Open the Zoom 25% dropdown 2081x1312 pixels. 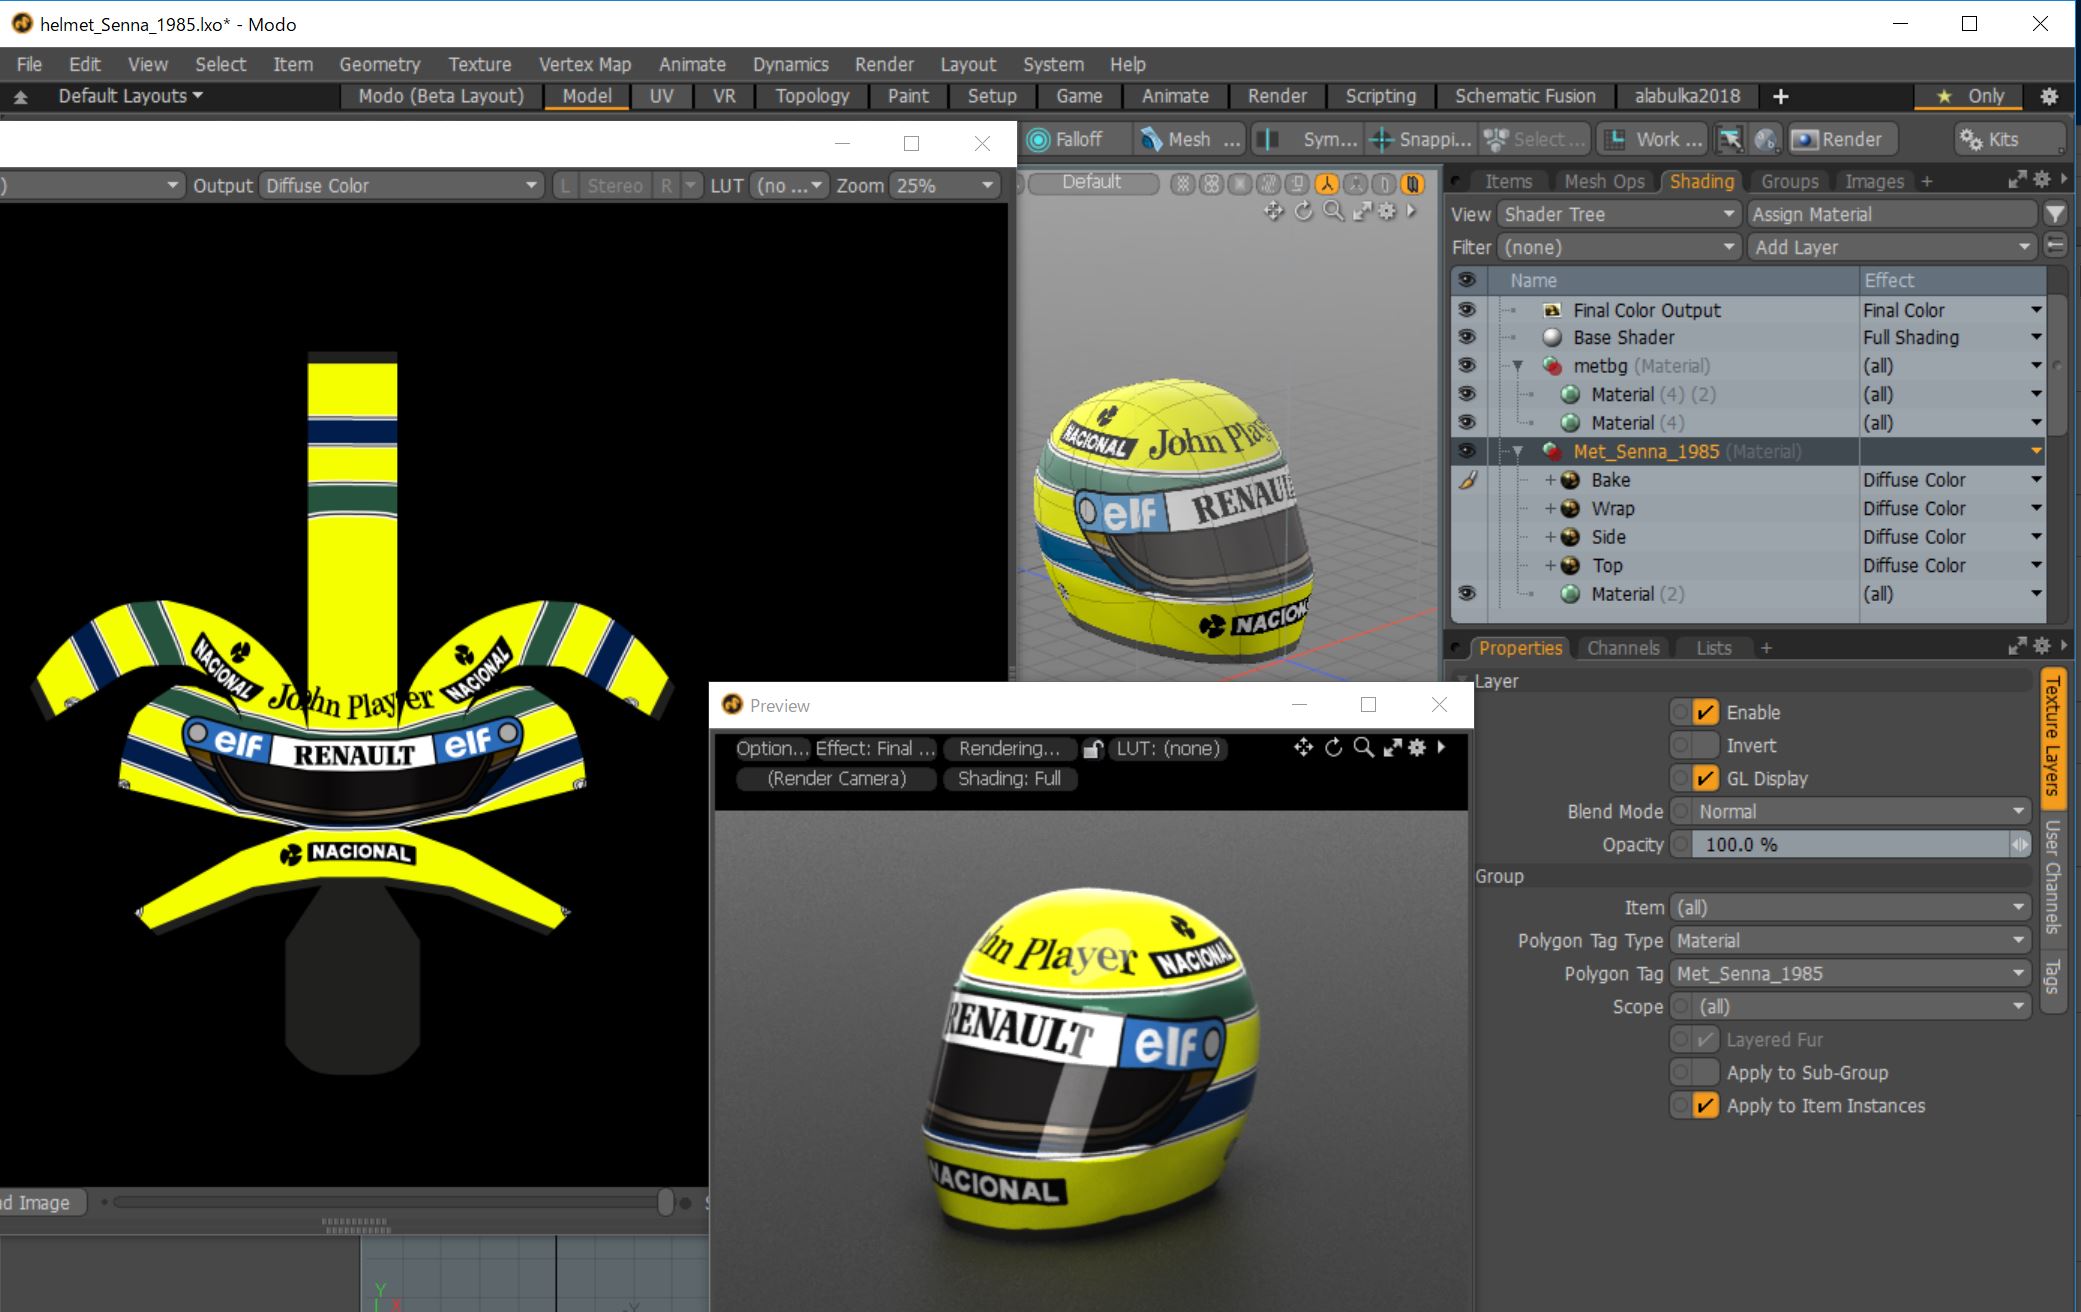(x=945, y=186)
